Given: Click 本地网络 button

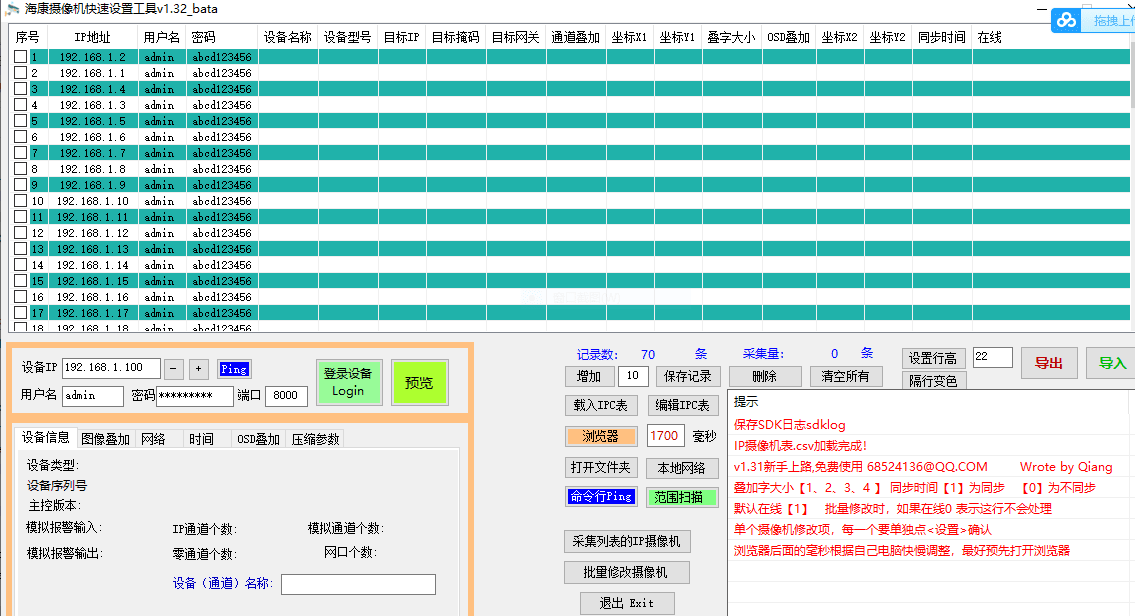Looking at the screenshot, I should (683, 468).
